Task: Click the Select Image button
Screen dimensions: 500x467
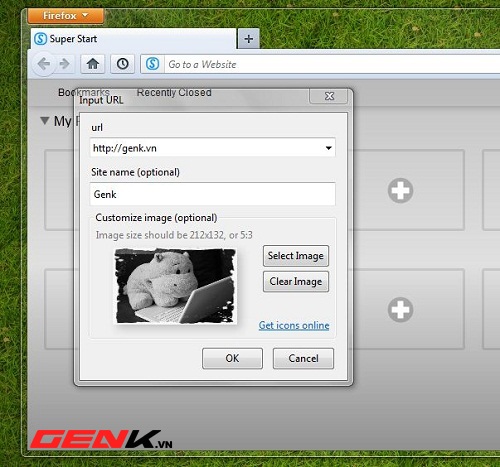Action: 296,256
